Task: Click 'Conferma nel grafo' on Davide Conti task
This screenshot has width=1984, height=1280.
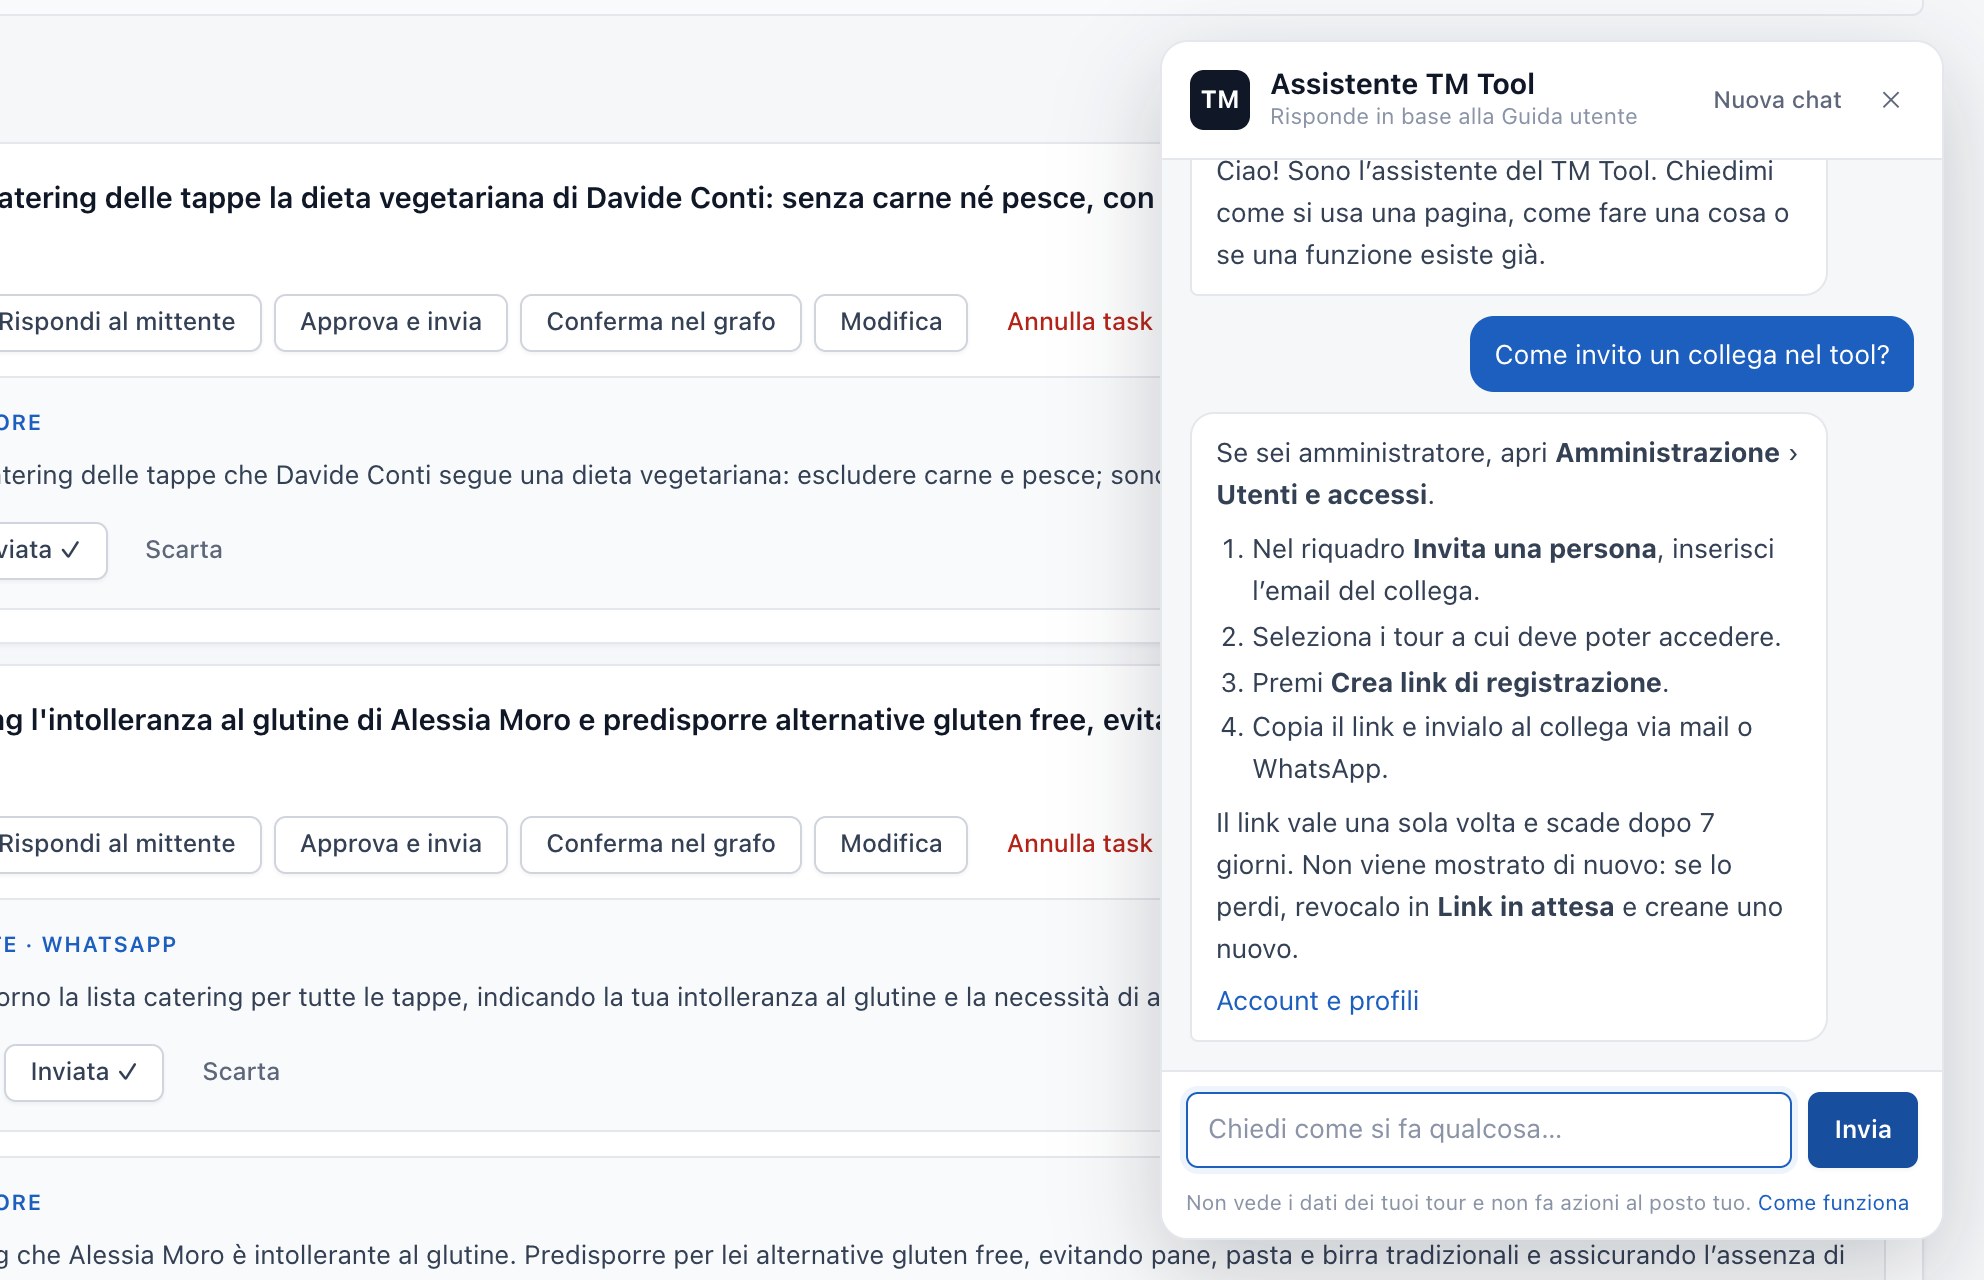Action: [x=661, y=322]
